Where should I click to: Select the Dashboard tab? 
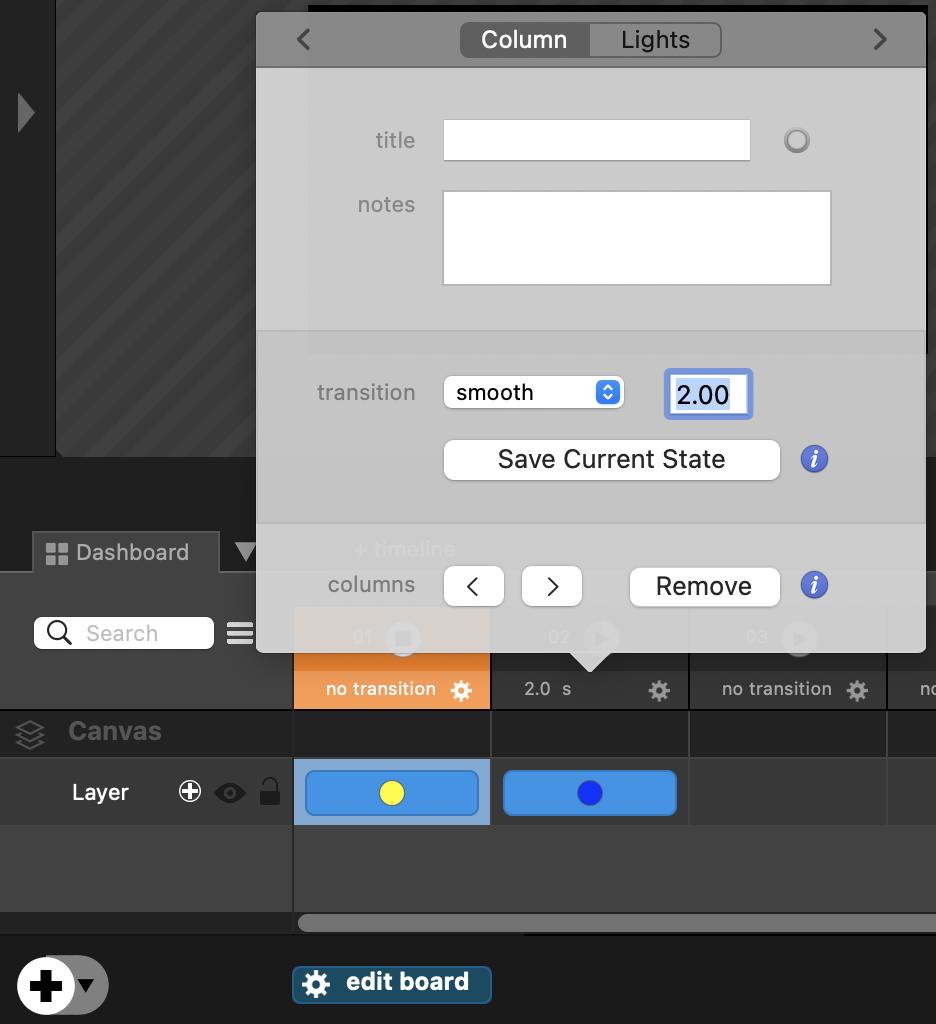point(118,553)
